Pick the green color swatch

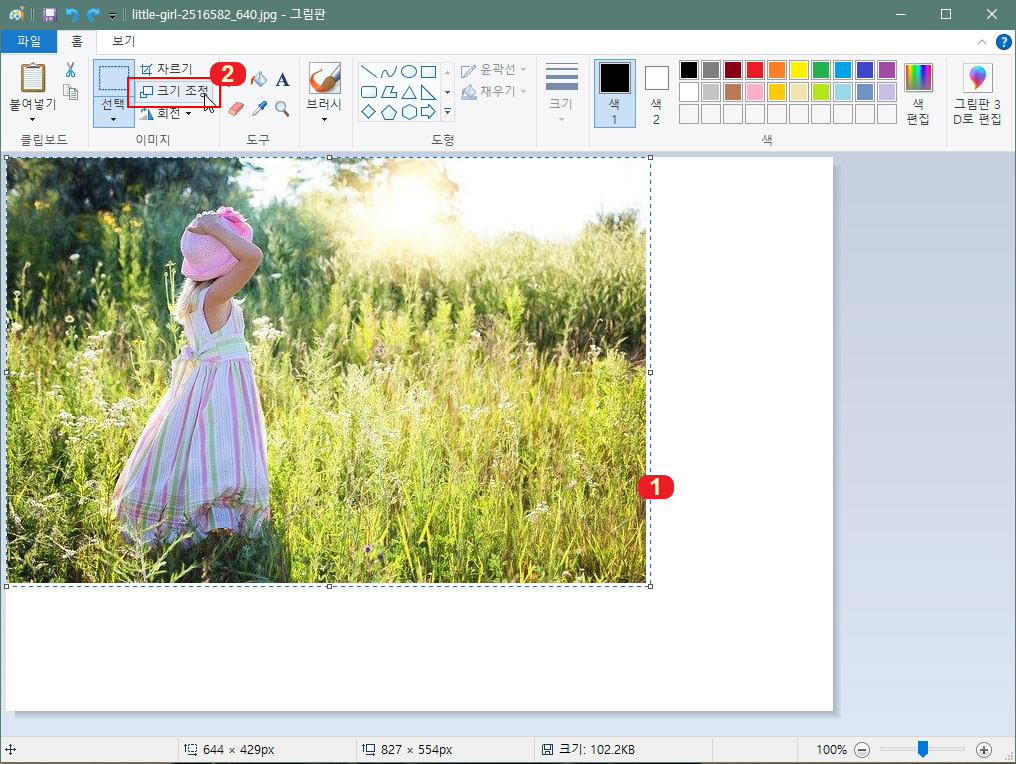[821, 70]
